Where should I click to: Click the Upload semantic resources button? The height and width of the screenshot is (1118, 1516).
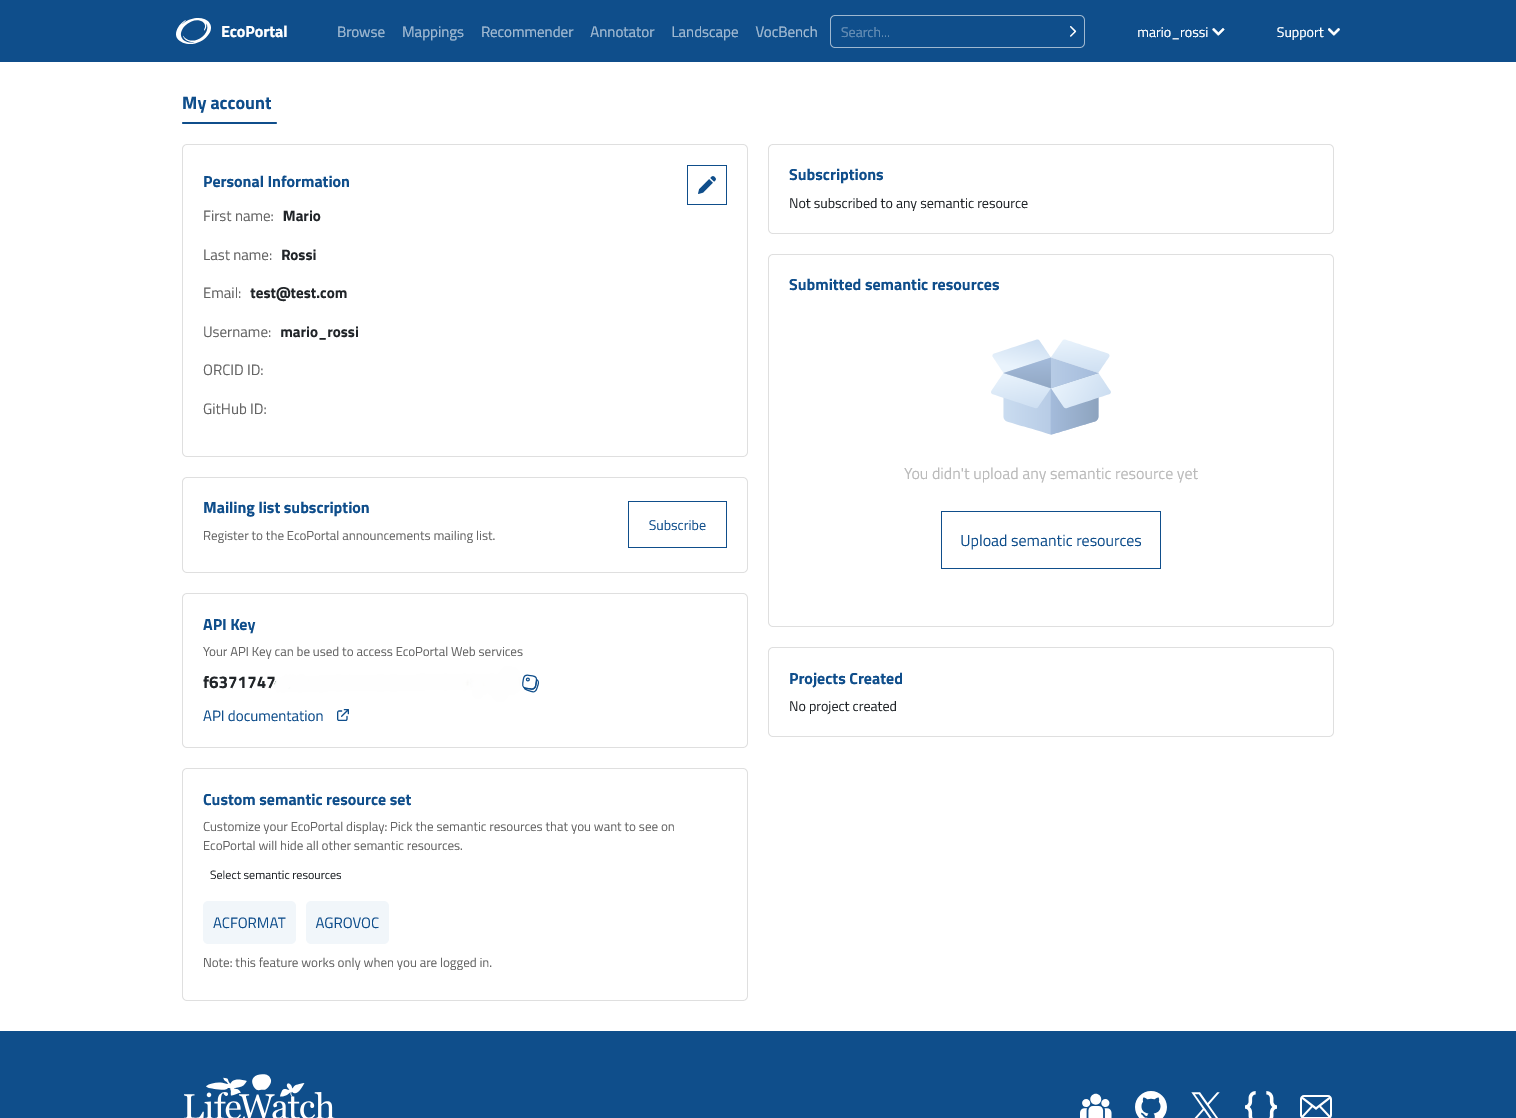pos(1050,540)
